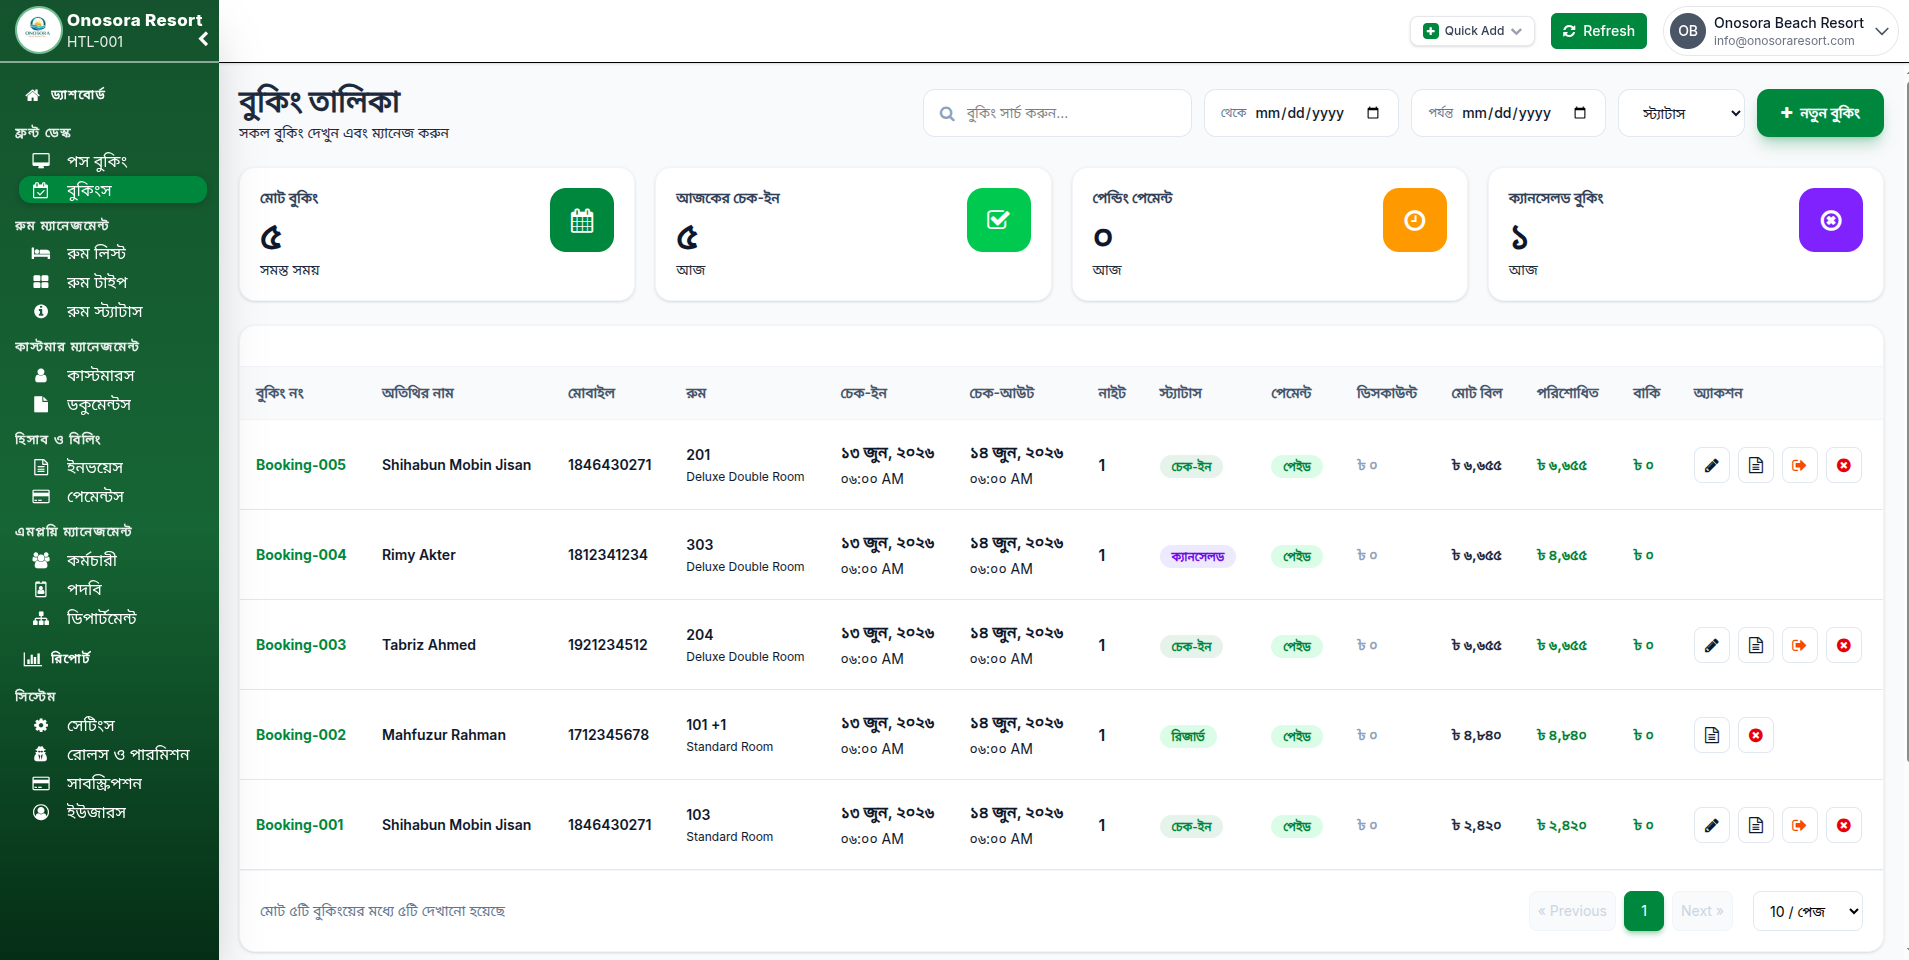Click the orange pending payment clock icon
This screenshot has height=960, width=1909.
click(1415, 220)
